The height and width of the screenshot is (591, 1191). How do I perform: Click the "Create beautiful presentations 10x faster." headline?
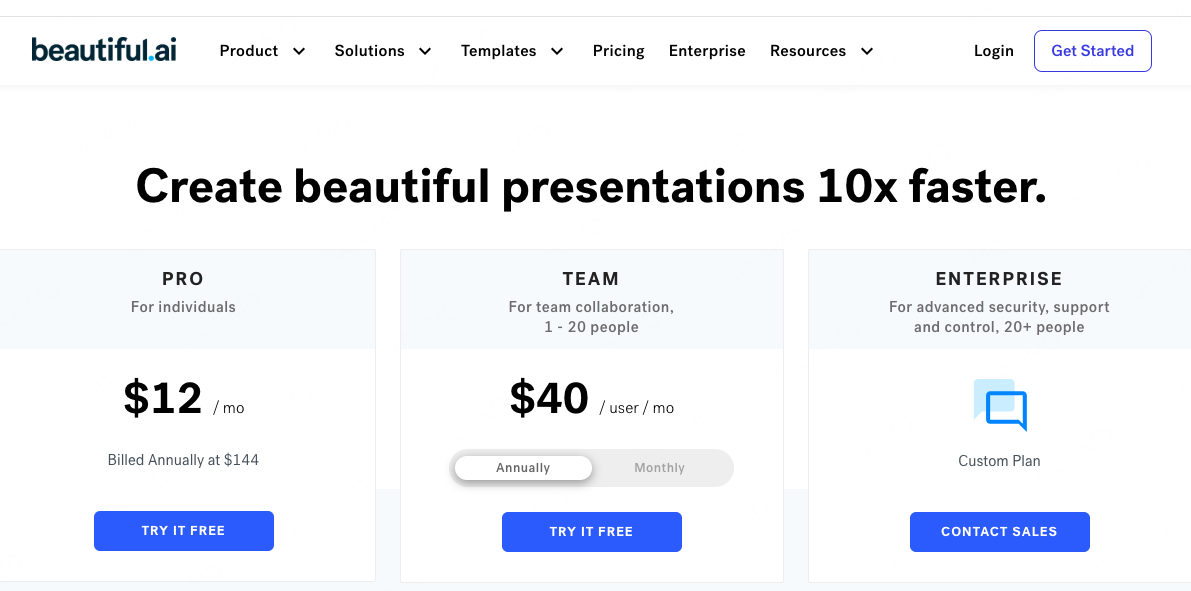coord(591,185)
